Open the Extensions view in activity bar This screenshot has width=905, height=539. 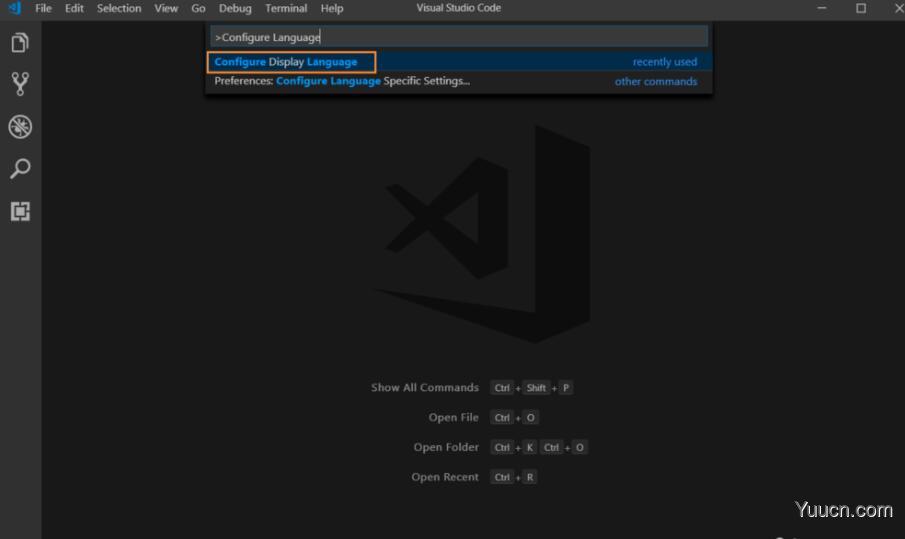click(x=20, y=211)
